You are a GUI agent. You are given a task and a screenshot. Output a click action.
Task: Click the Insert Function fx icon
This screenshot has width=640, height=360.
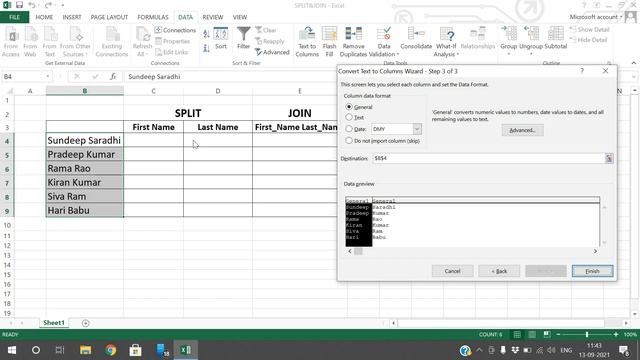[x=113, y=76]
